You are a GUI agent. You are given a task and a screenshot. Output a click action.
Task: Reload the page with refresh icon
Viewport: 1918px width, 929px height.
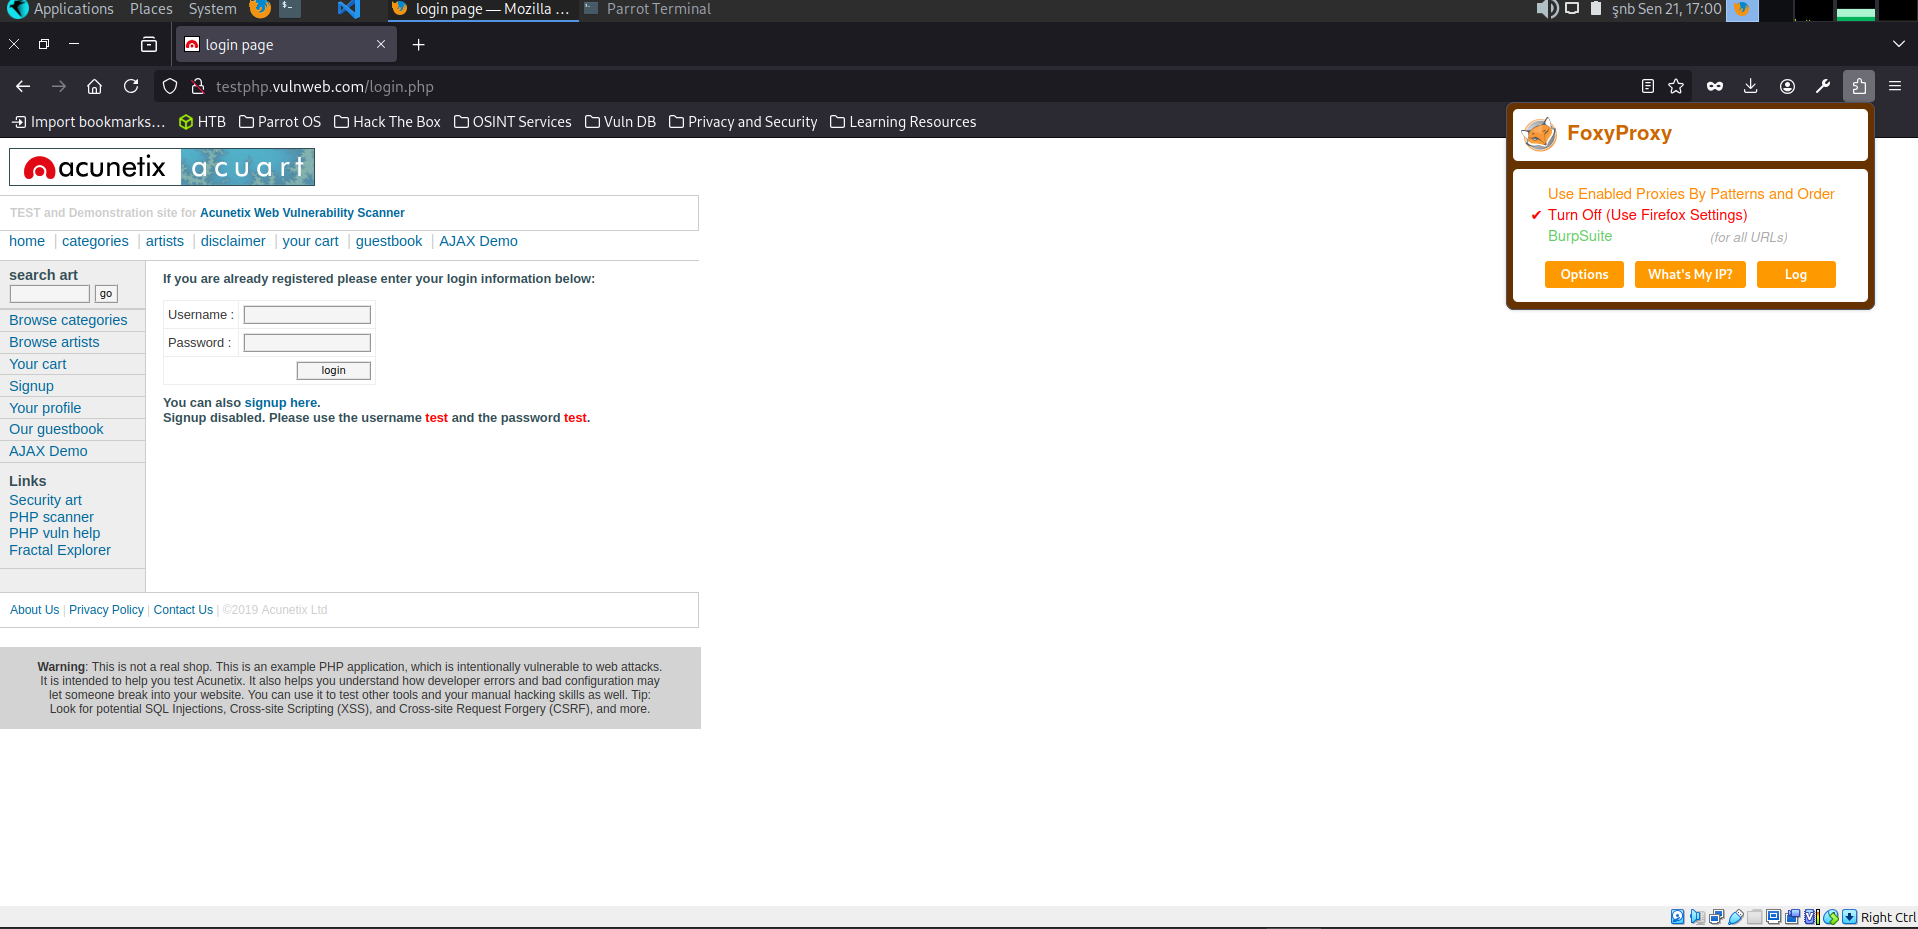[131, 87]
